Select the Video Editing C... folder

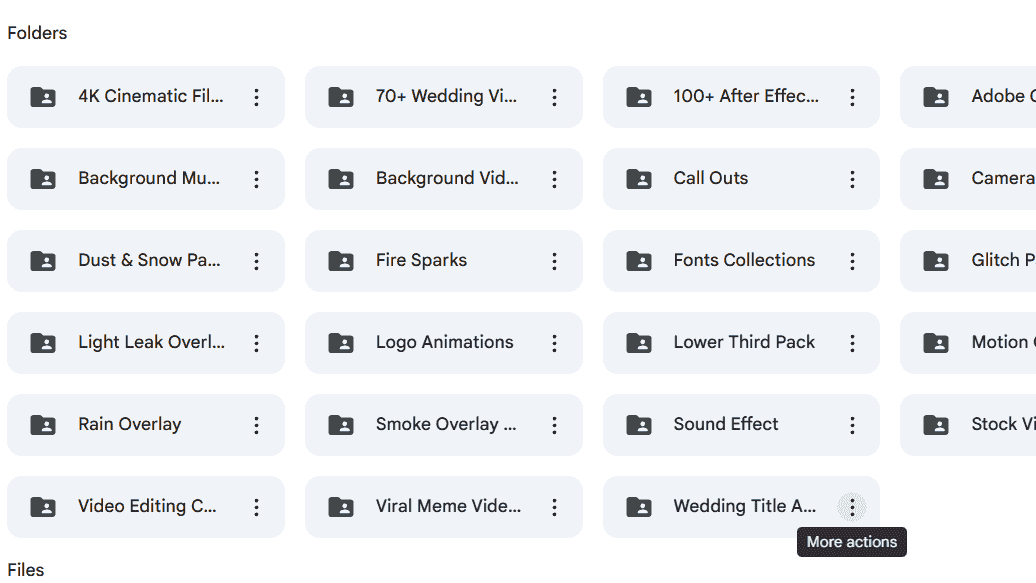pyautogui.click(x=145, y=507)
